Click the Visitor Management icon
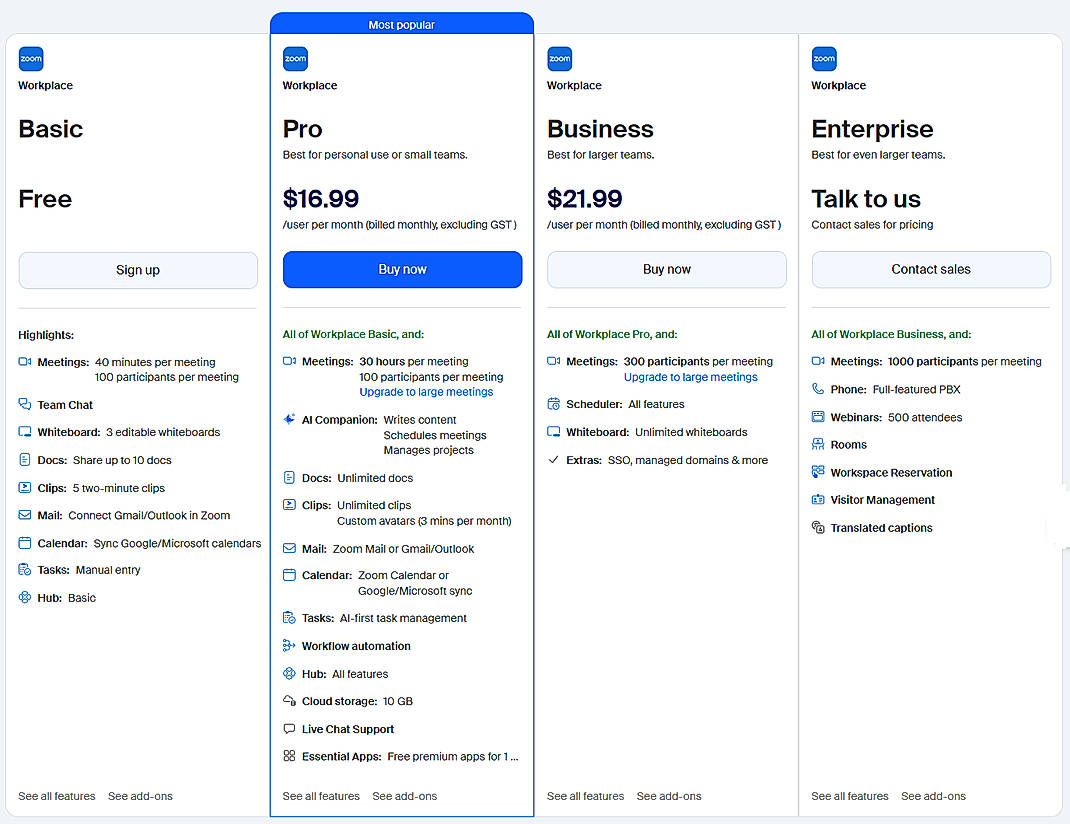Viewport: 1070px width, 824px height. click(818, 499)
